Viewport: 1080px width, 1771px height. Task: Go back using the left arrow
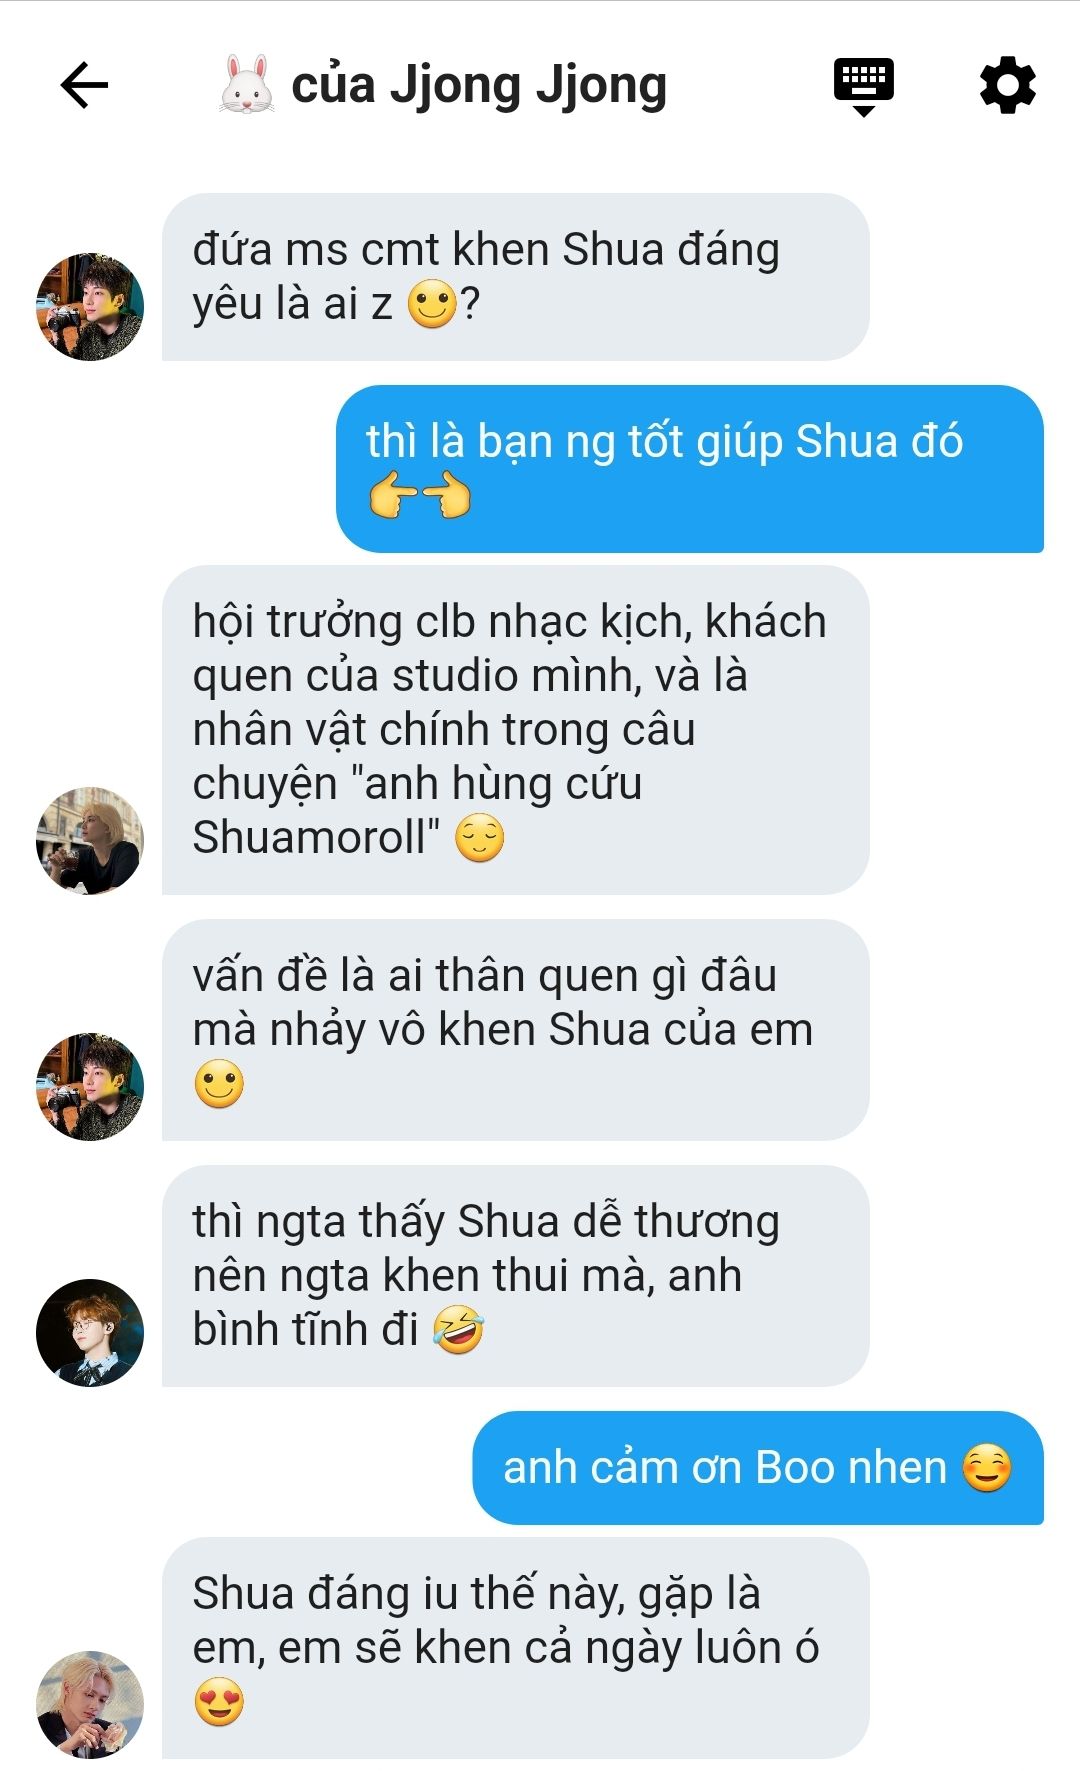tap(84, 85)
